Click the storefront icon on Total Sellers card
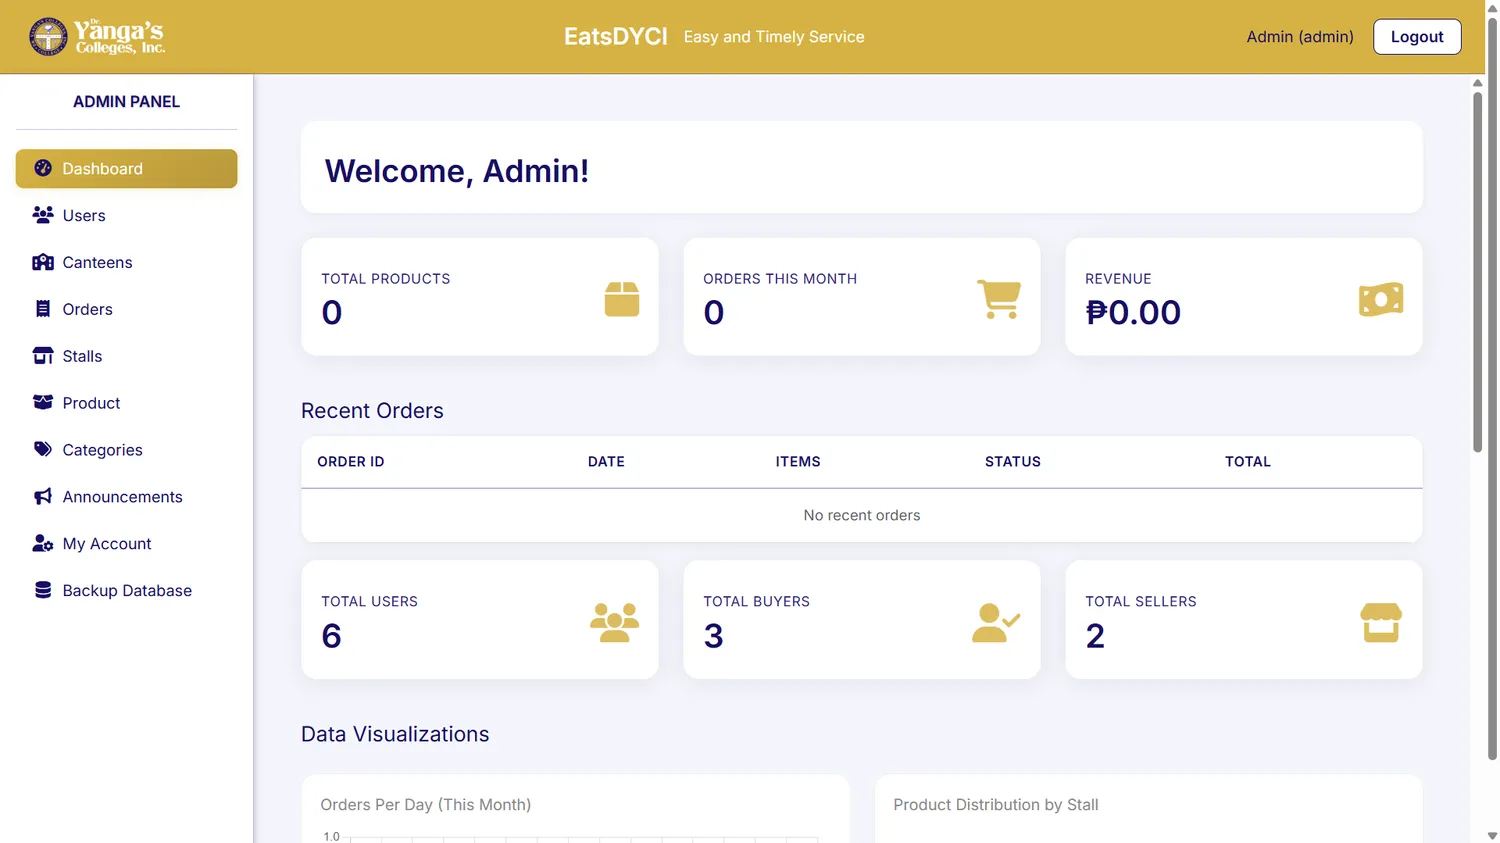The image size is (1500, 843). (x=1381, y=622)
